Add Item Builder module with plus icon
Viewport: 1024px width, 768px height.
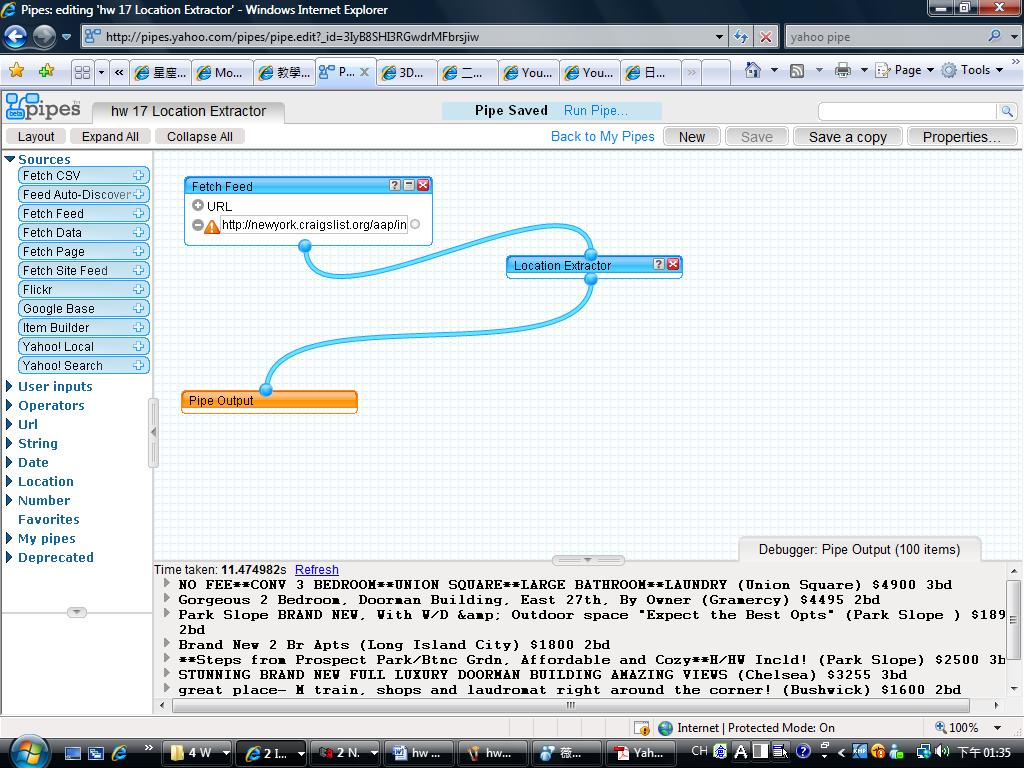[138, 327]
